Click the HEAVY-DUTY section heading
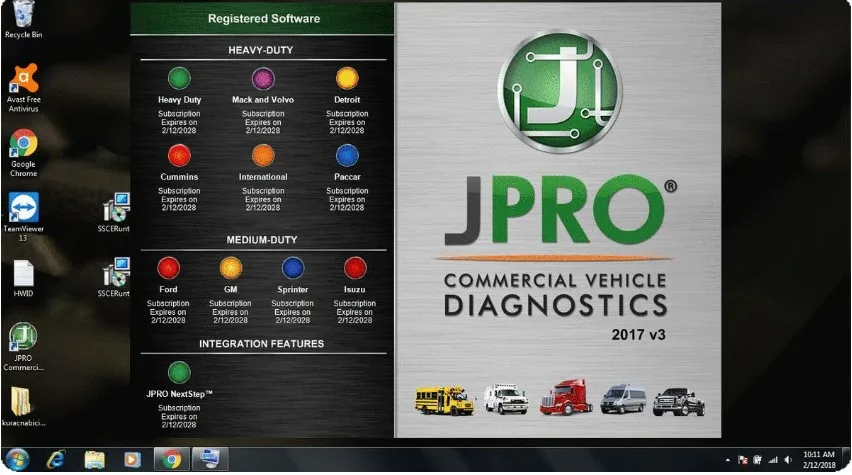Viewport: 852px width, 475px height. tap(261, 50)
